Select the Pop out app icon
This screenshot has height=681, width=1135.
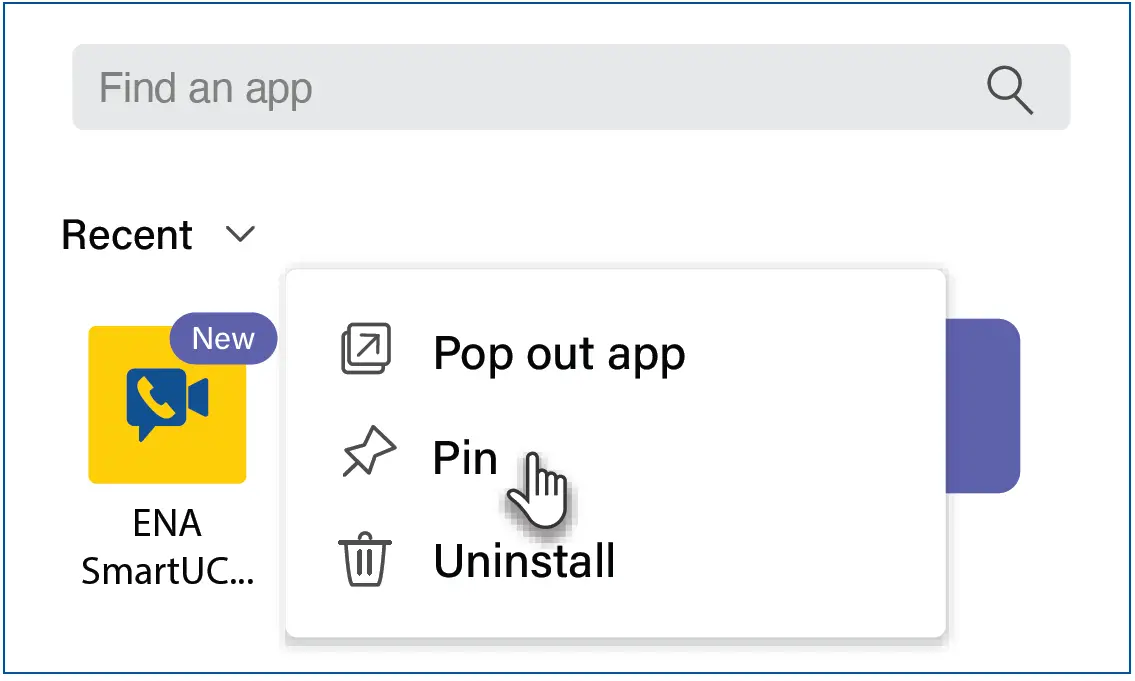tap(366, 352)
